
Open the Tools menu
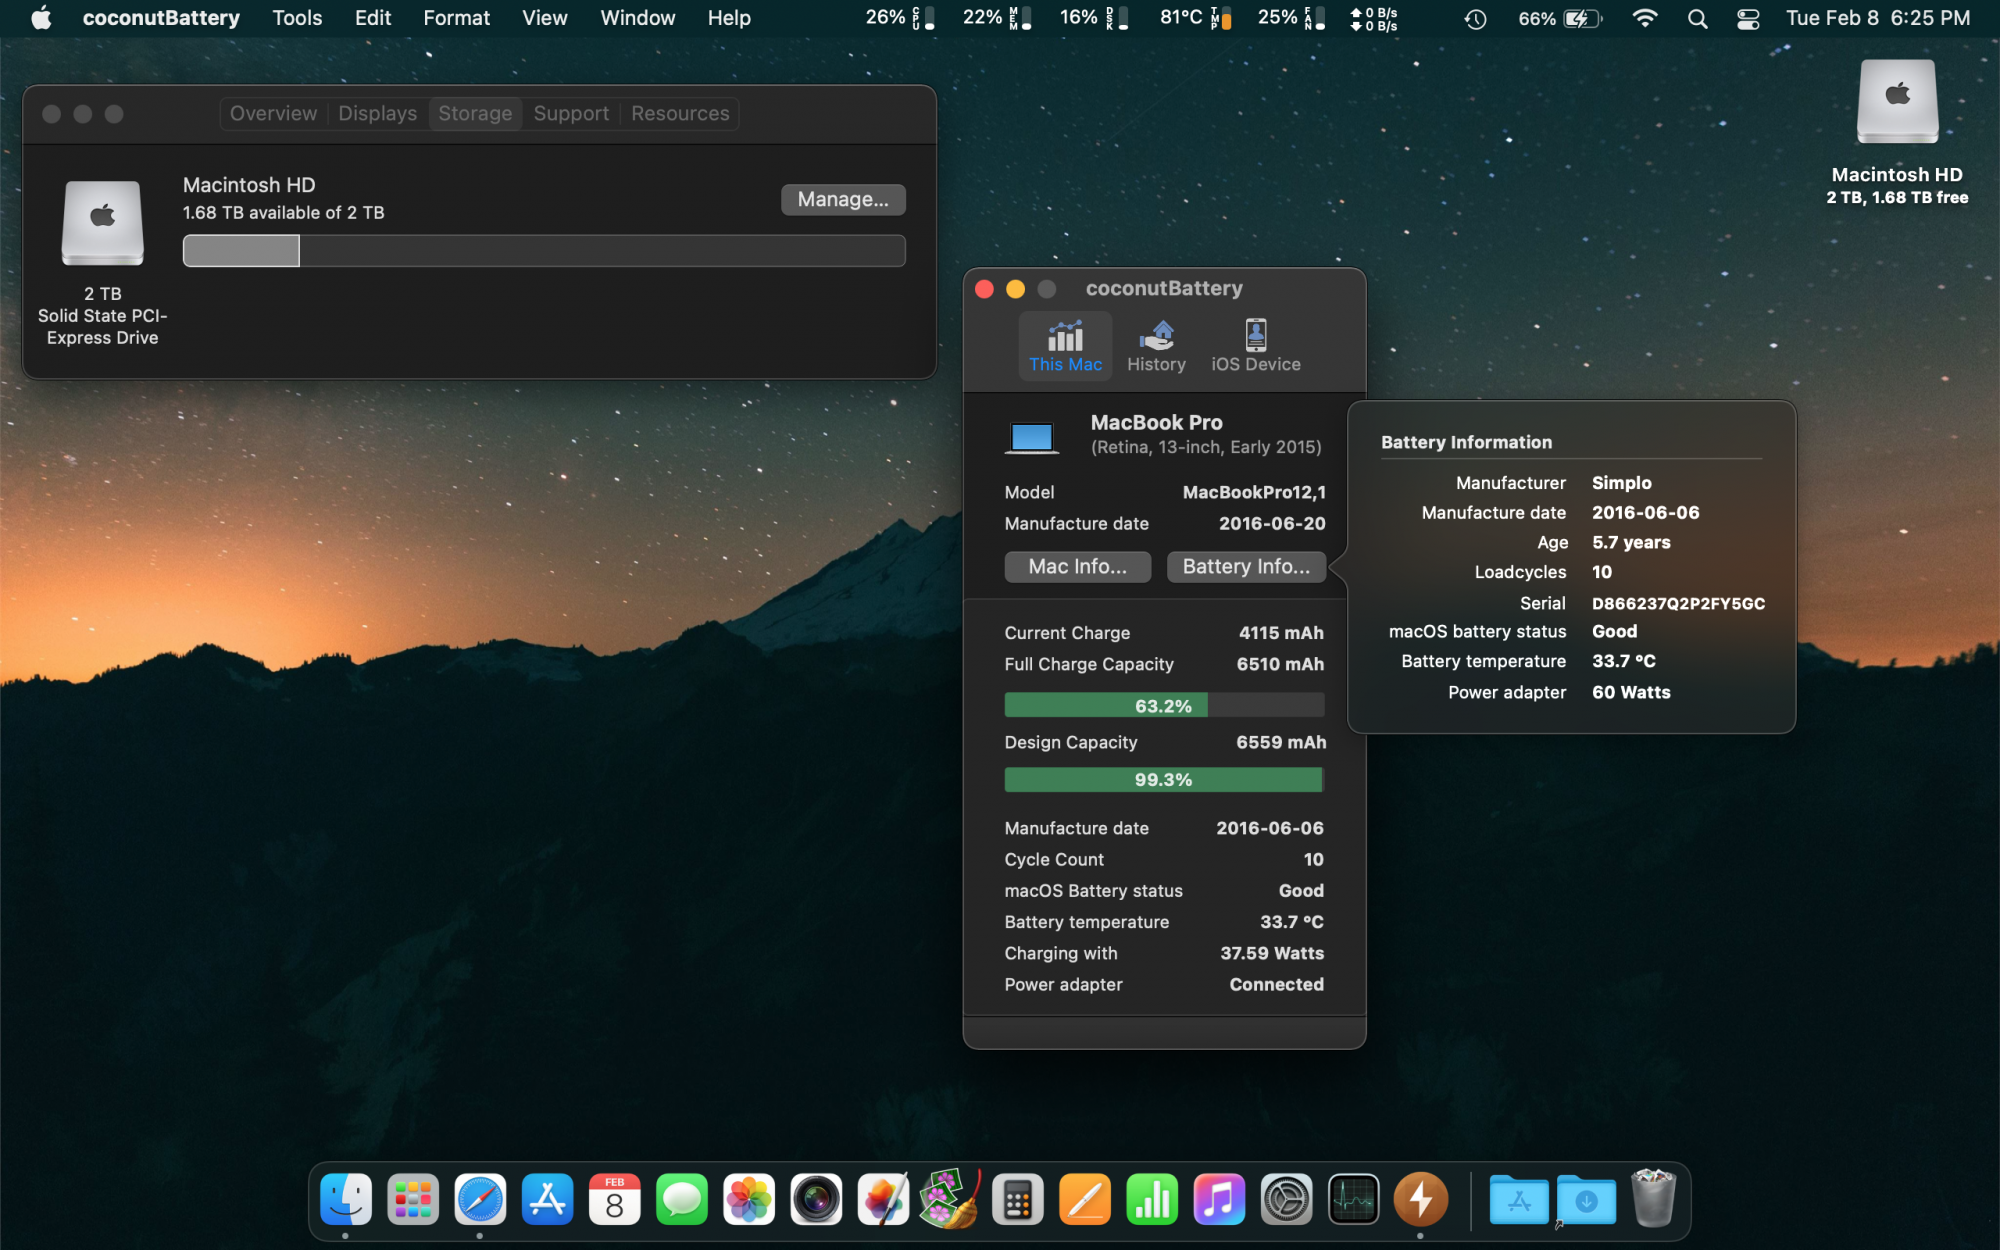pyautogui.click(x=297, y=18)
